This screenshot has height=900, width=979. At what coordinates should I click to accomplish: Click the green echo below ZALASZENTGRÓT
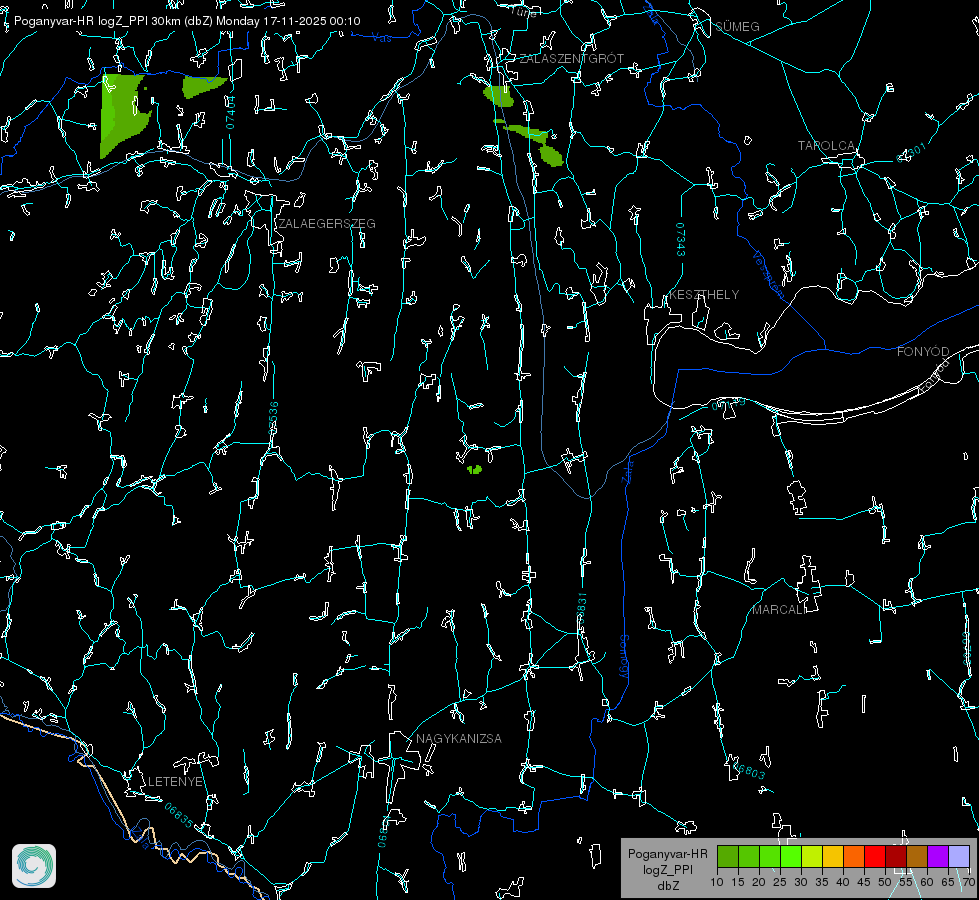tap(498, 96)
